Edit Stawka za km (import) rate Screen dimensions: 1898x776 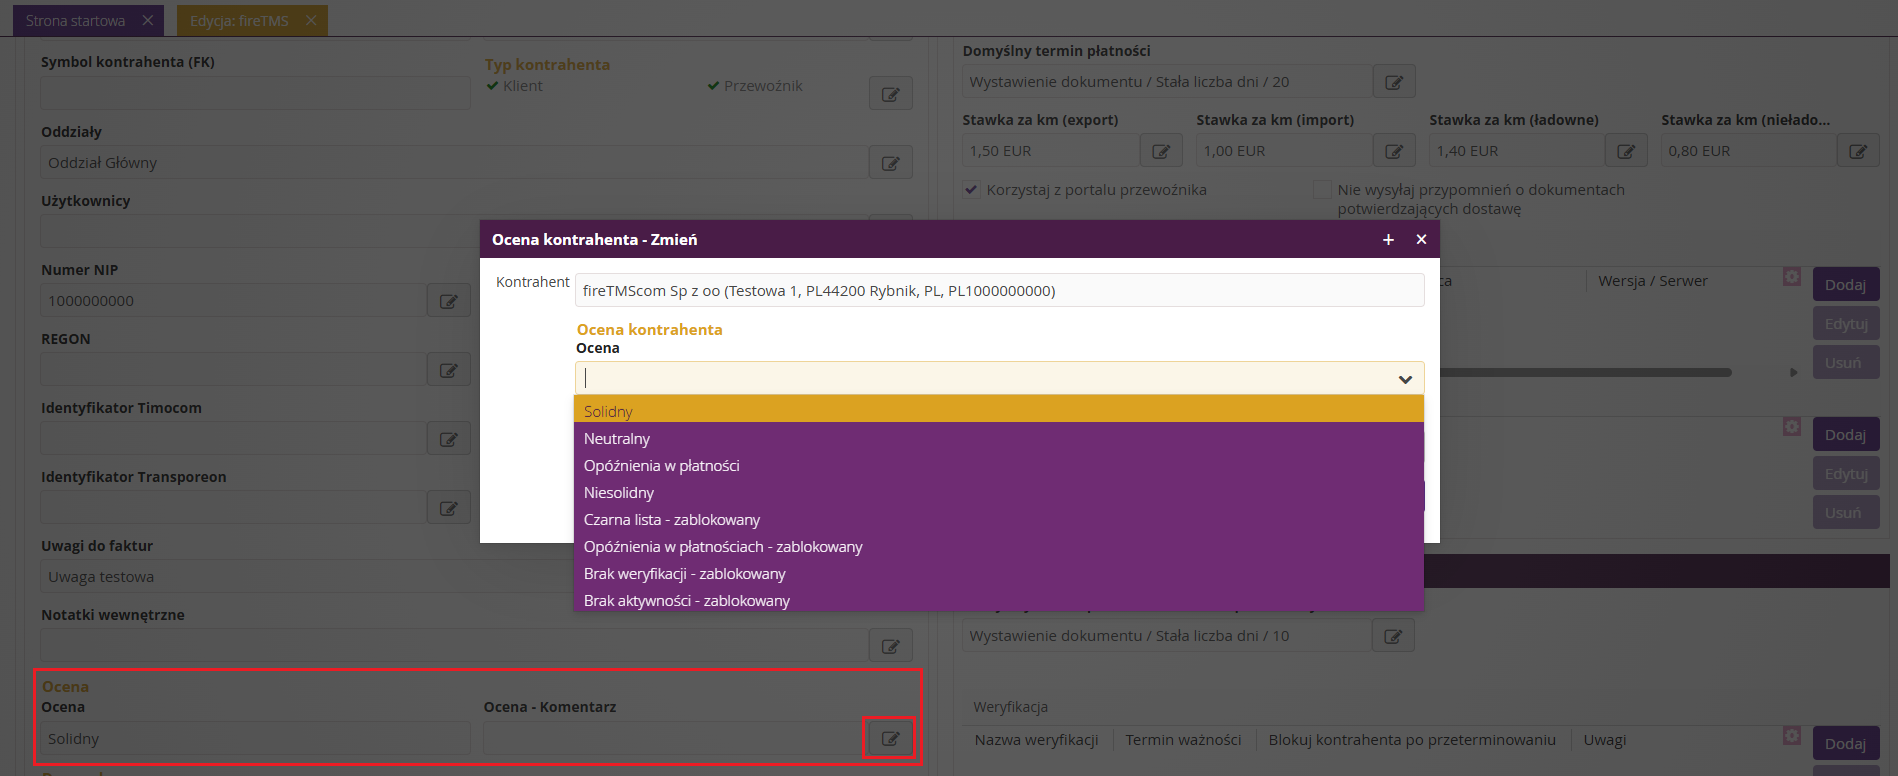1394,151
